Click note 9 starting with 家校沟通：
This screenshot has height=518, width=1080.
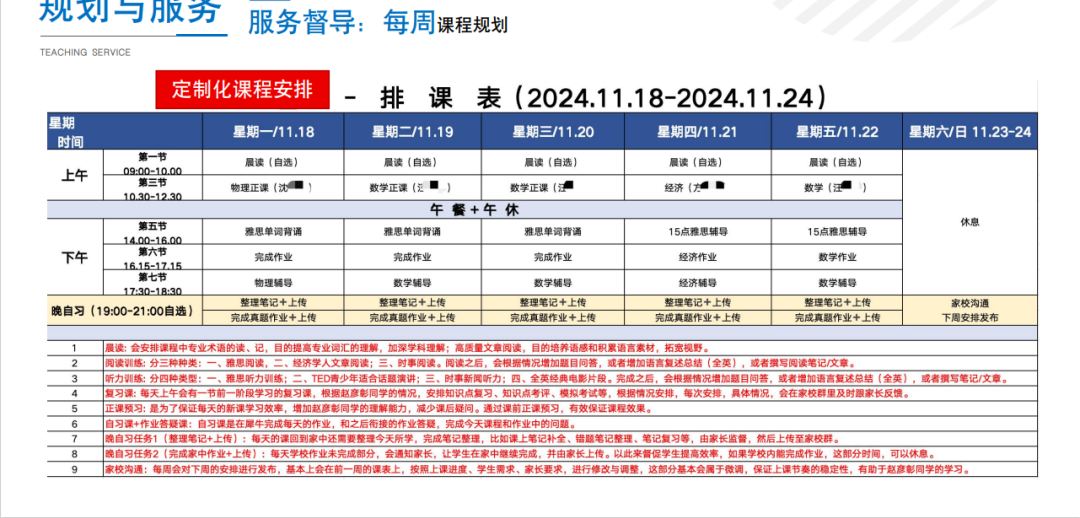point(570,470)
